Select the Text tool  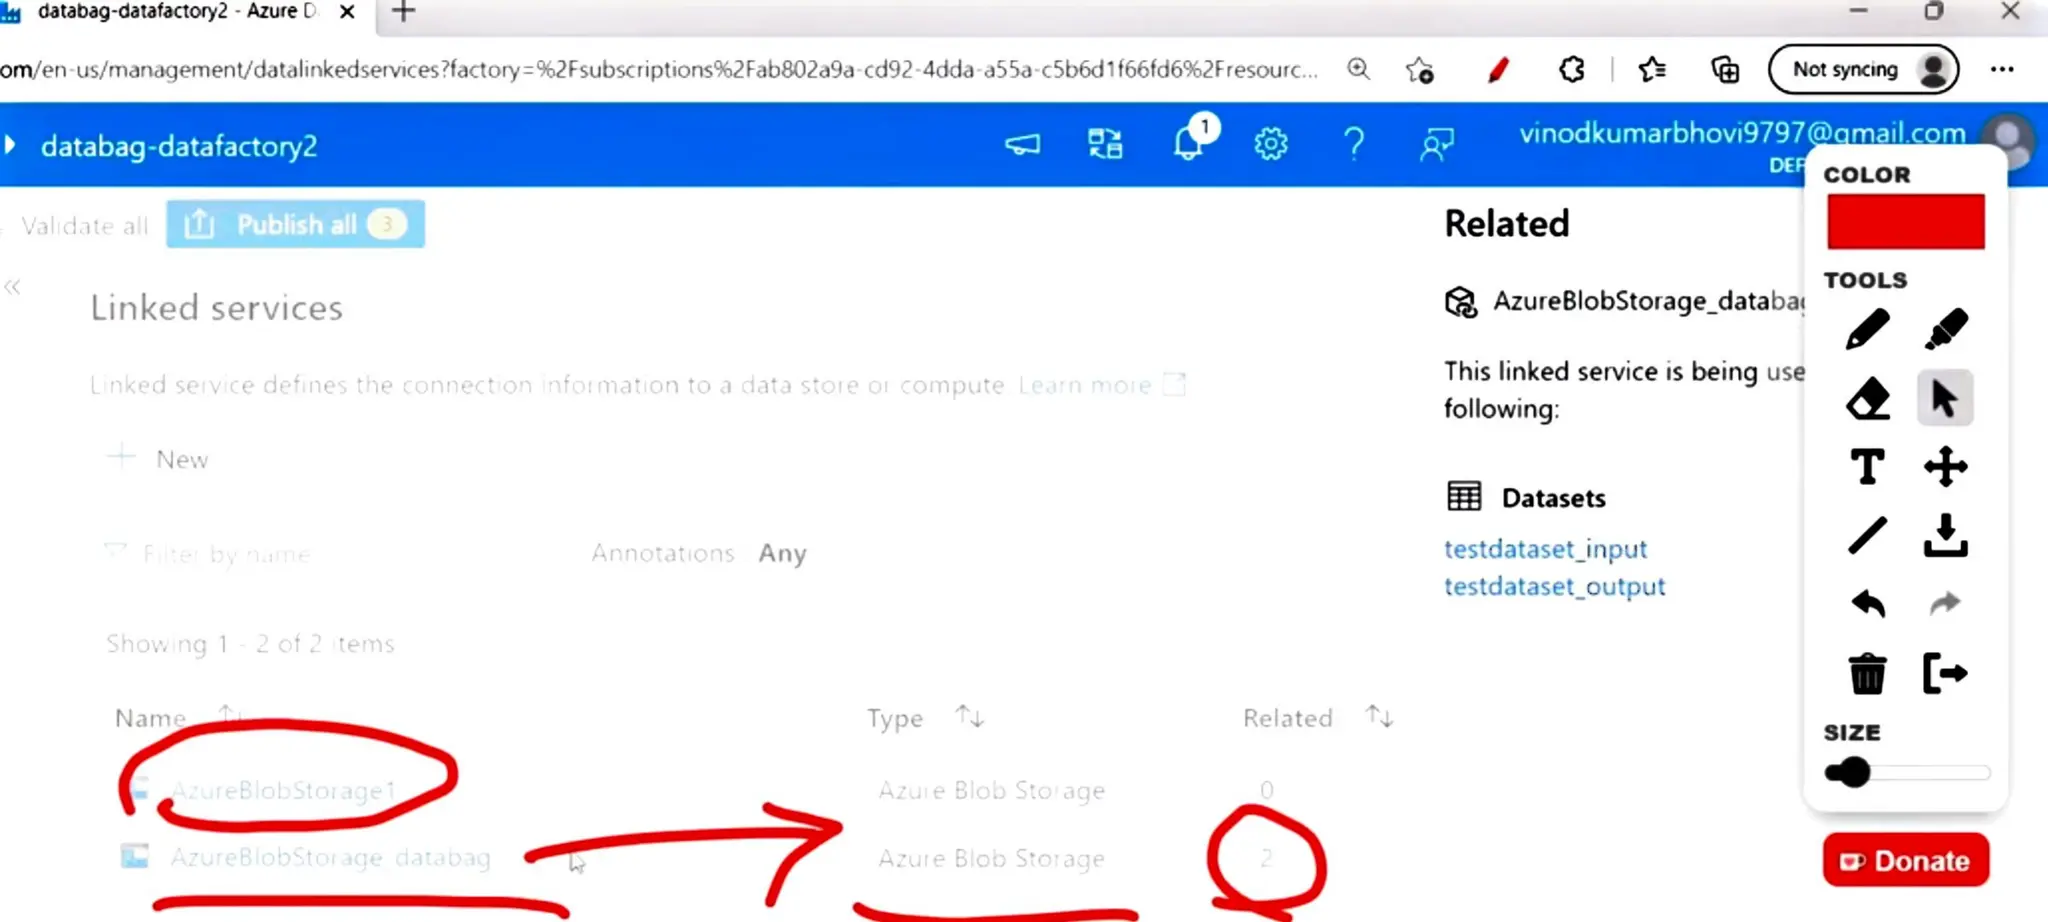tap(1866, 467)
